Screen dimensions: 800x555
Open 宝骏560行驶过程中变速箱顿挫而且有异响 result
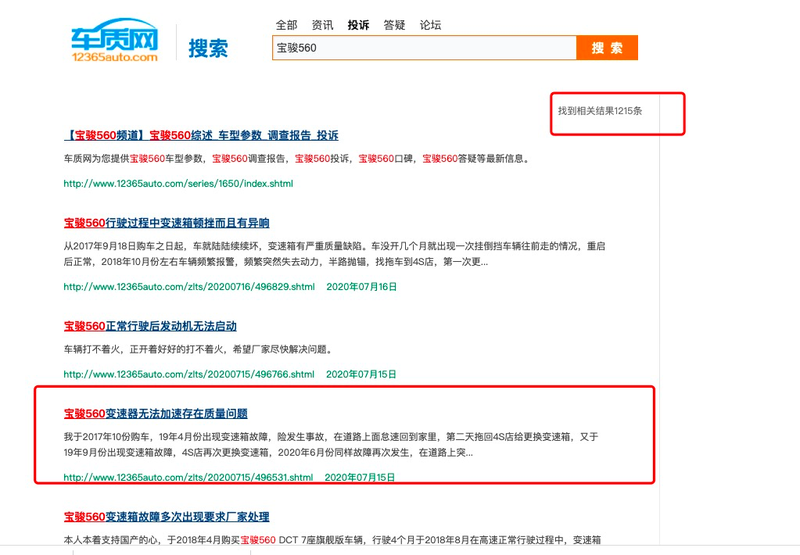coord(166,223)
